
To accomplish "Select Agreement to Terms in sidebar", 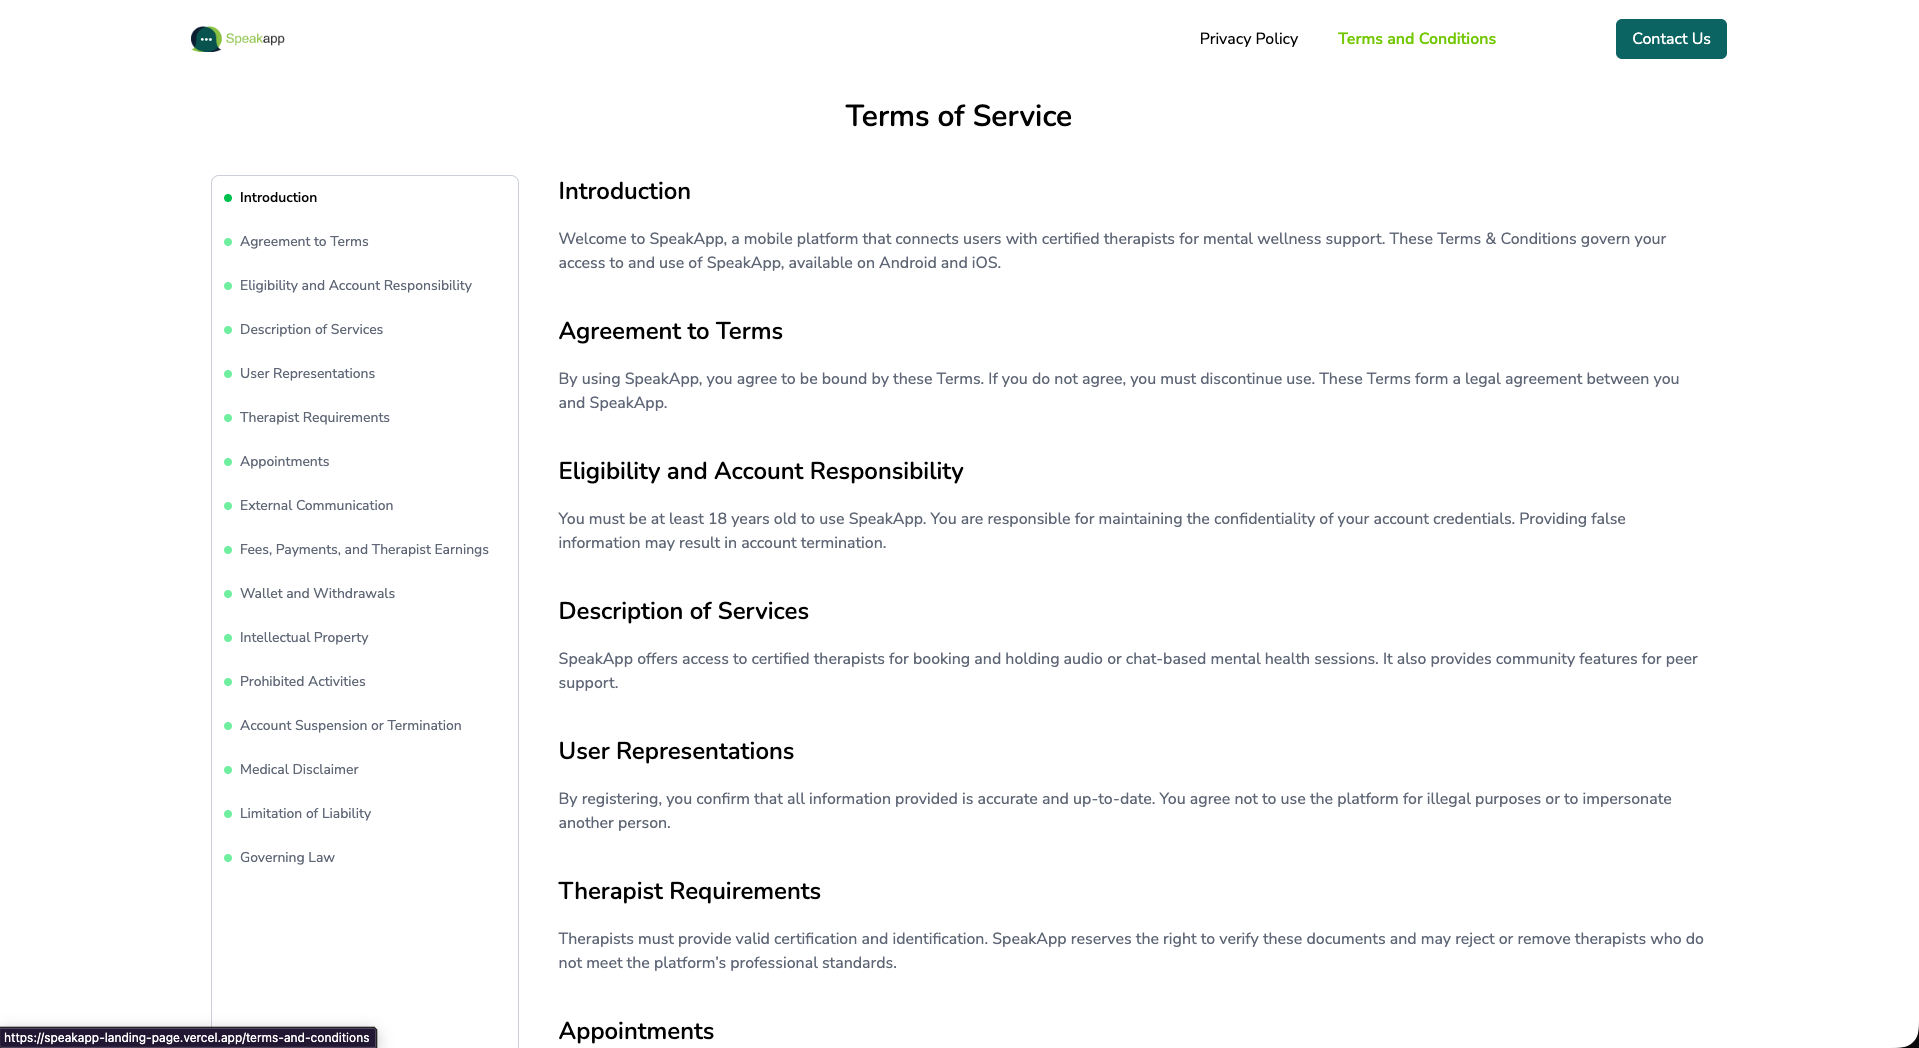I will pos(303,241).
